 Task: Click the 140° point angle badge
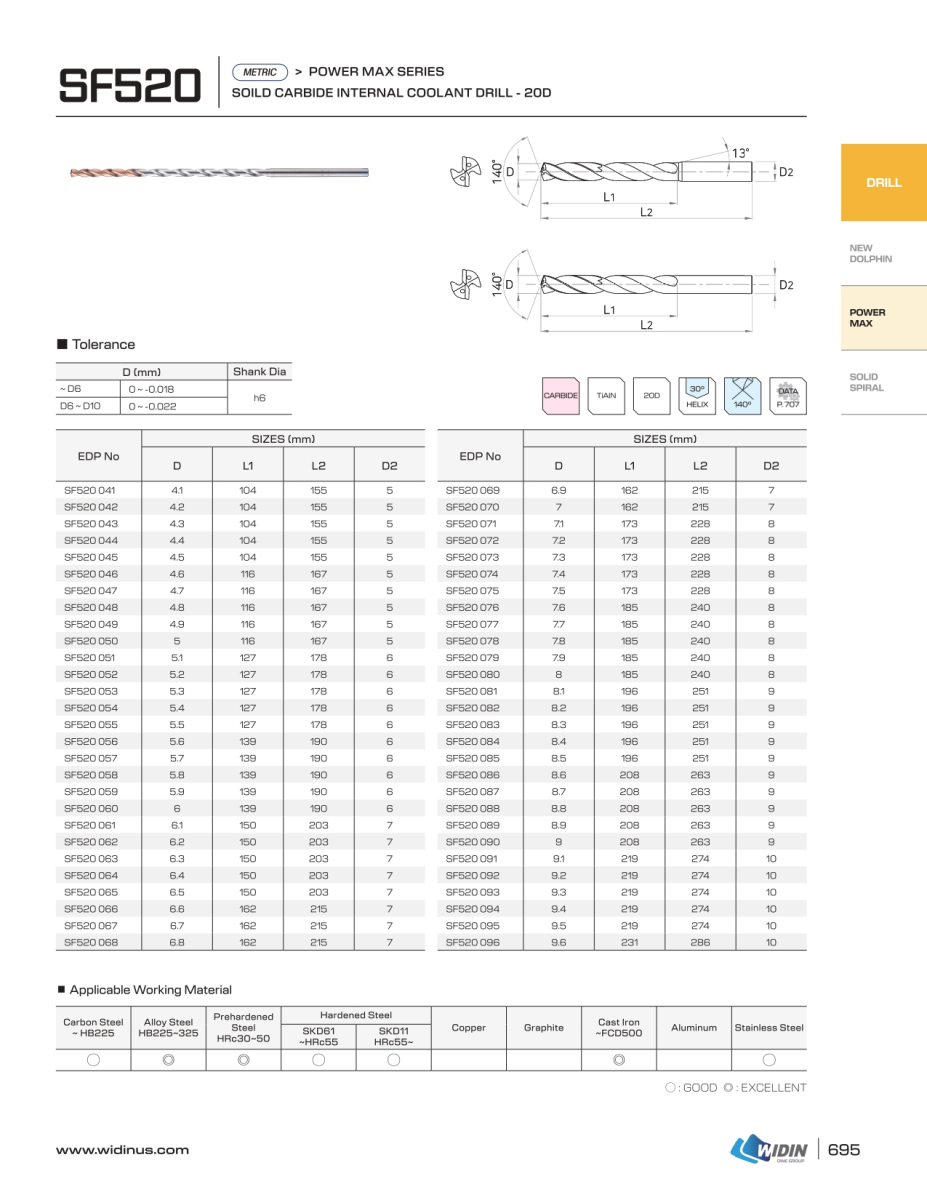(742, 396)
